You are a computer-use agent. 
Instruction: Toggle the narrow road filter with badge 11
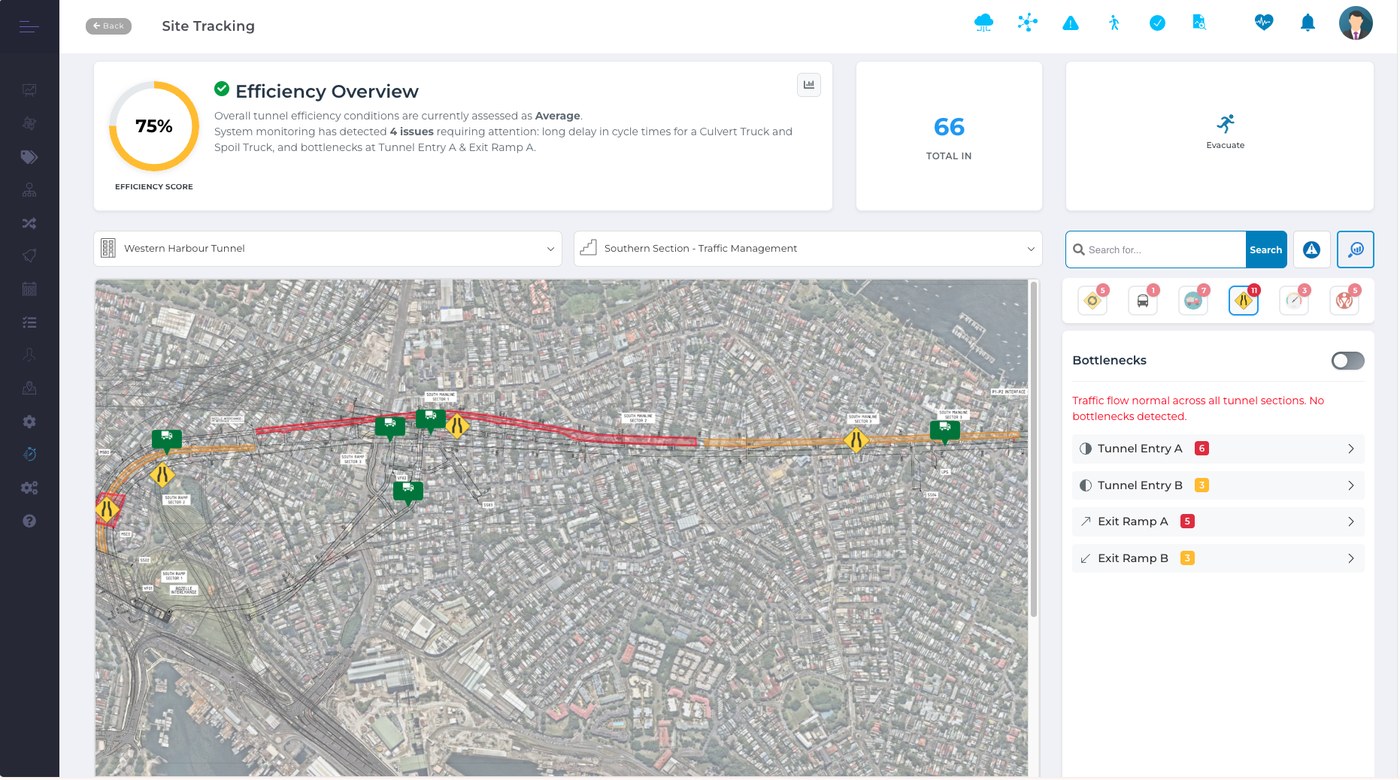[x=1243, y=300]
